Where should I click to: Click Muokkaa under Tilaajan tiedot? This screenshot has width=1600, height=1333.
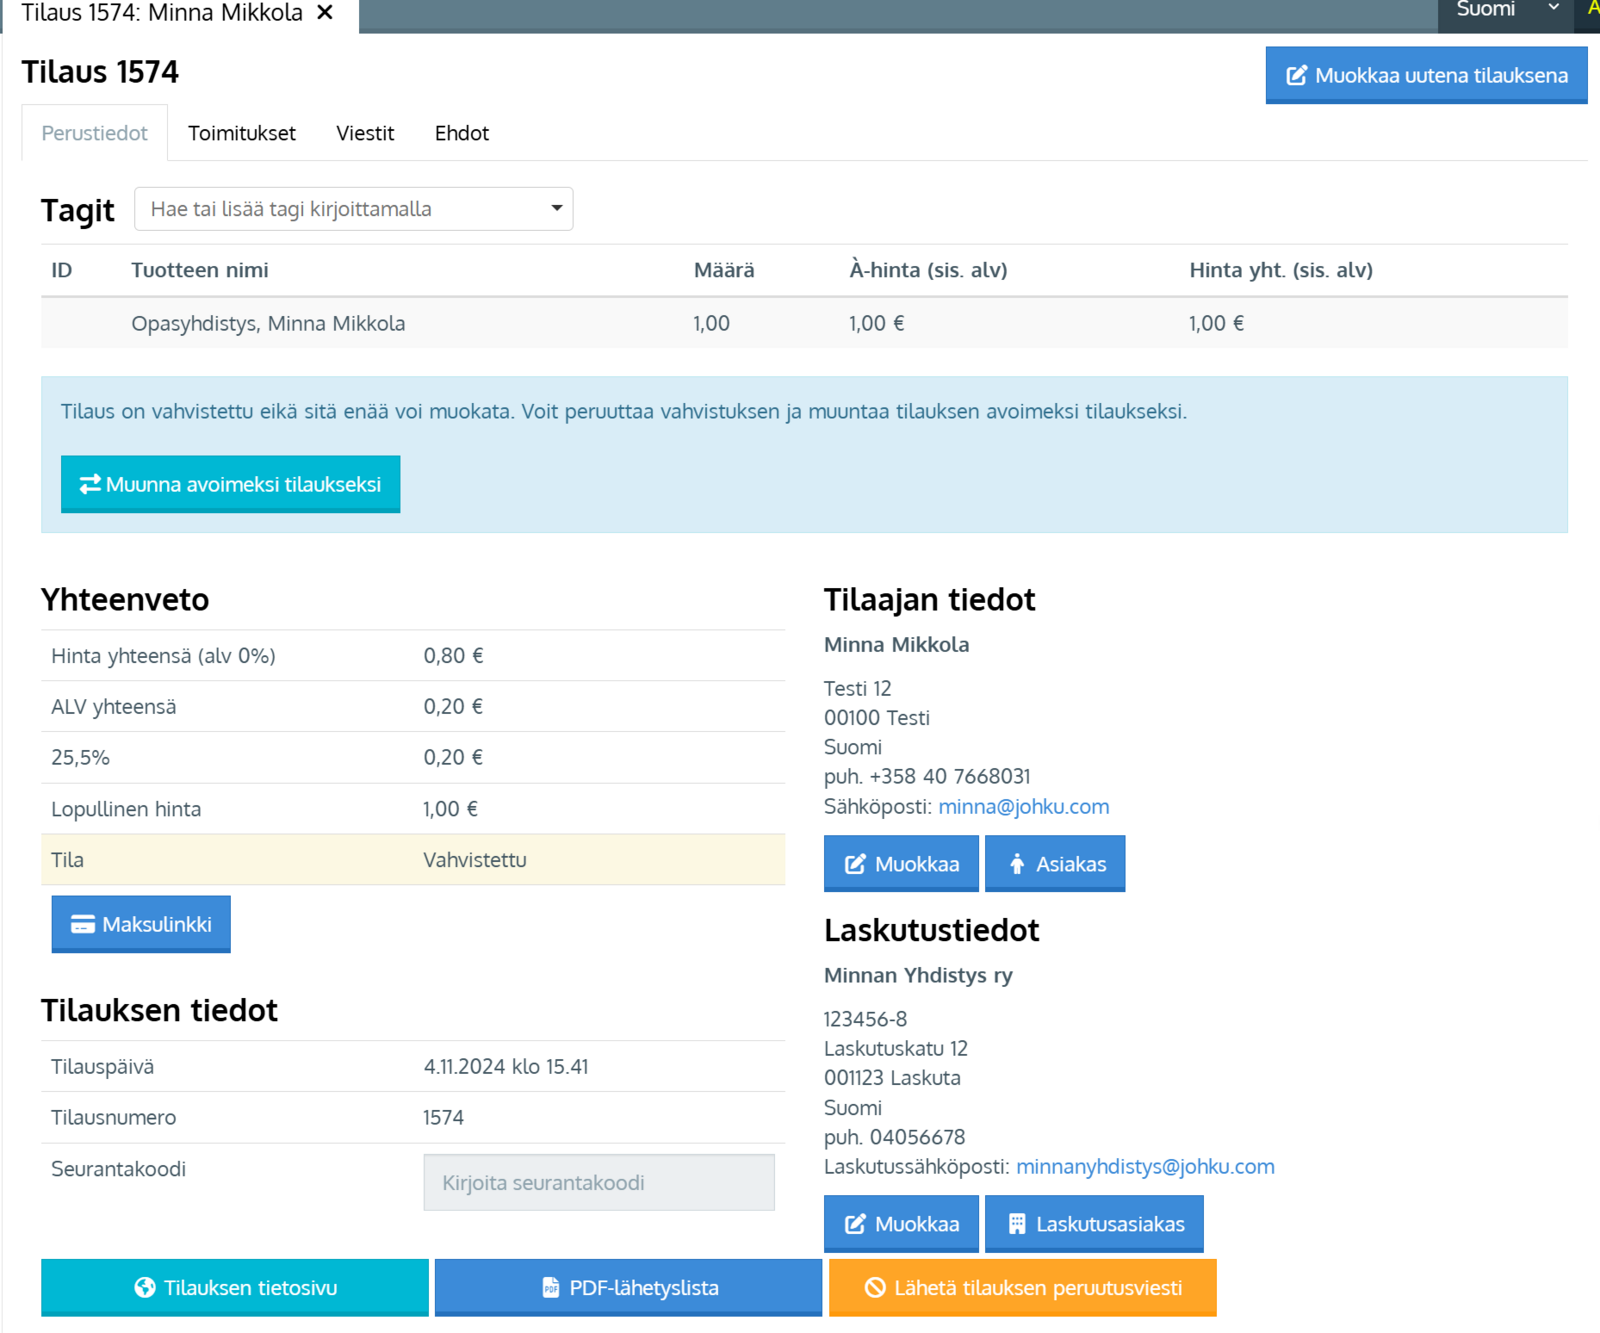click(x=901, y=864)
